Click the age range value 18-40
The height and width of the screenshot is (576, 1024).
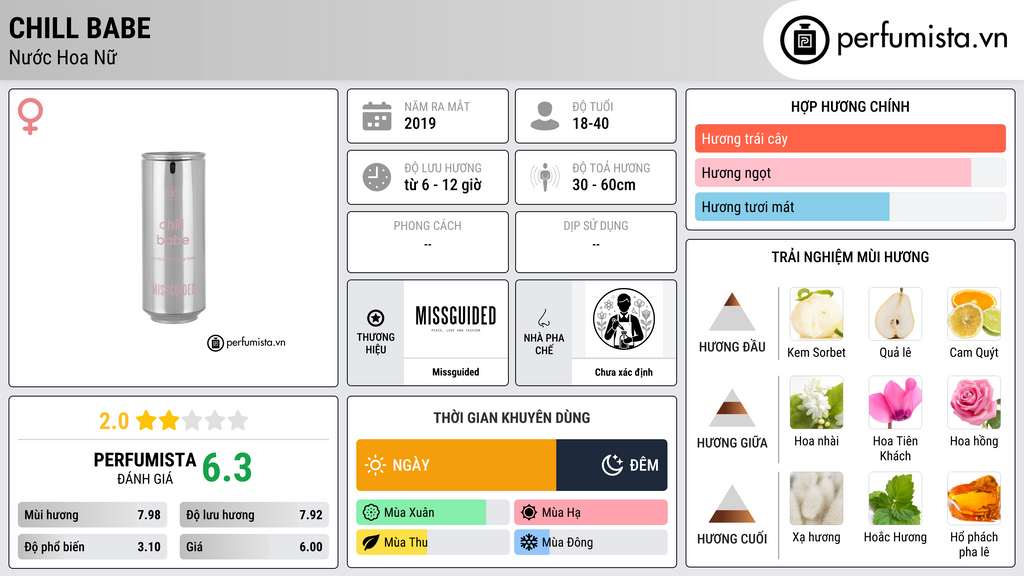pos(590,123)
